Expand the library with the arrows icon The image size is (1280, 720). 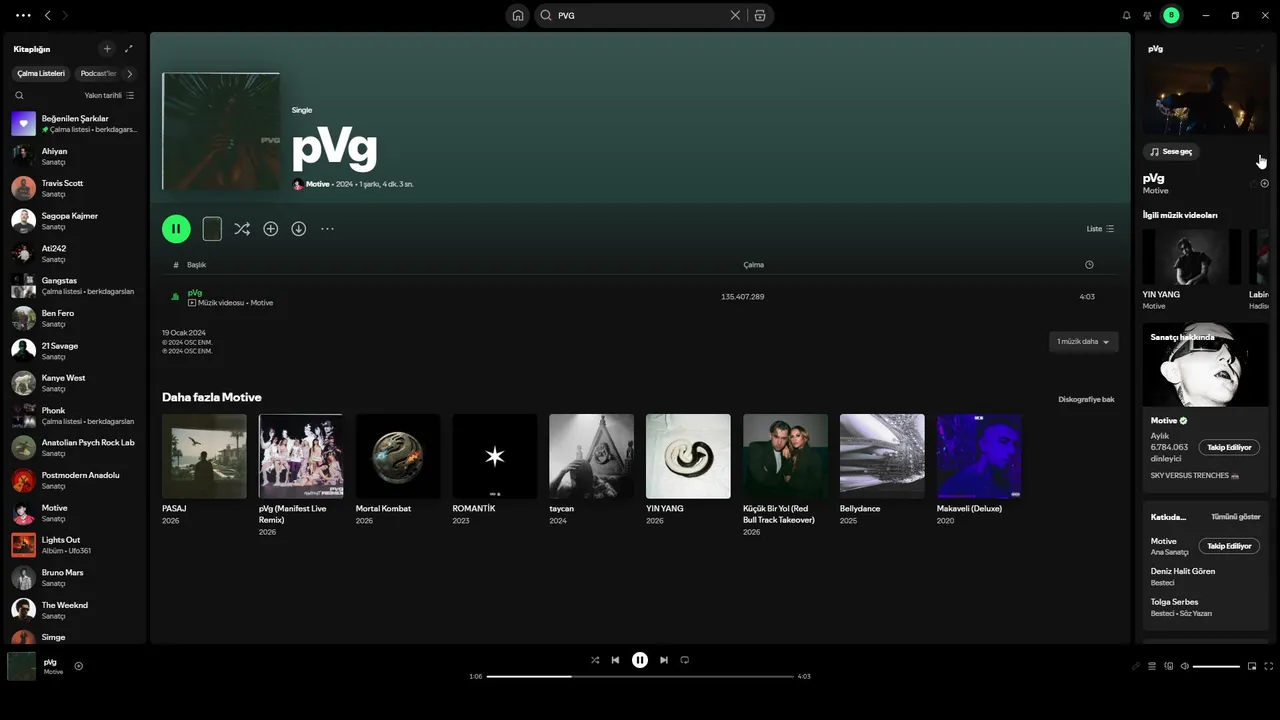(129, 48)
